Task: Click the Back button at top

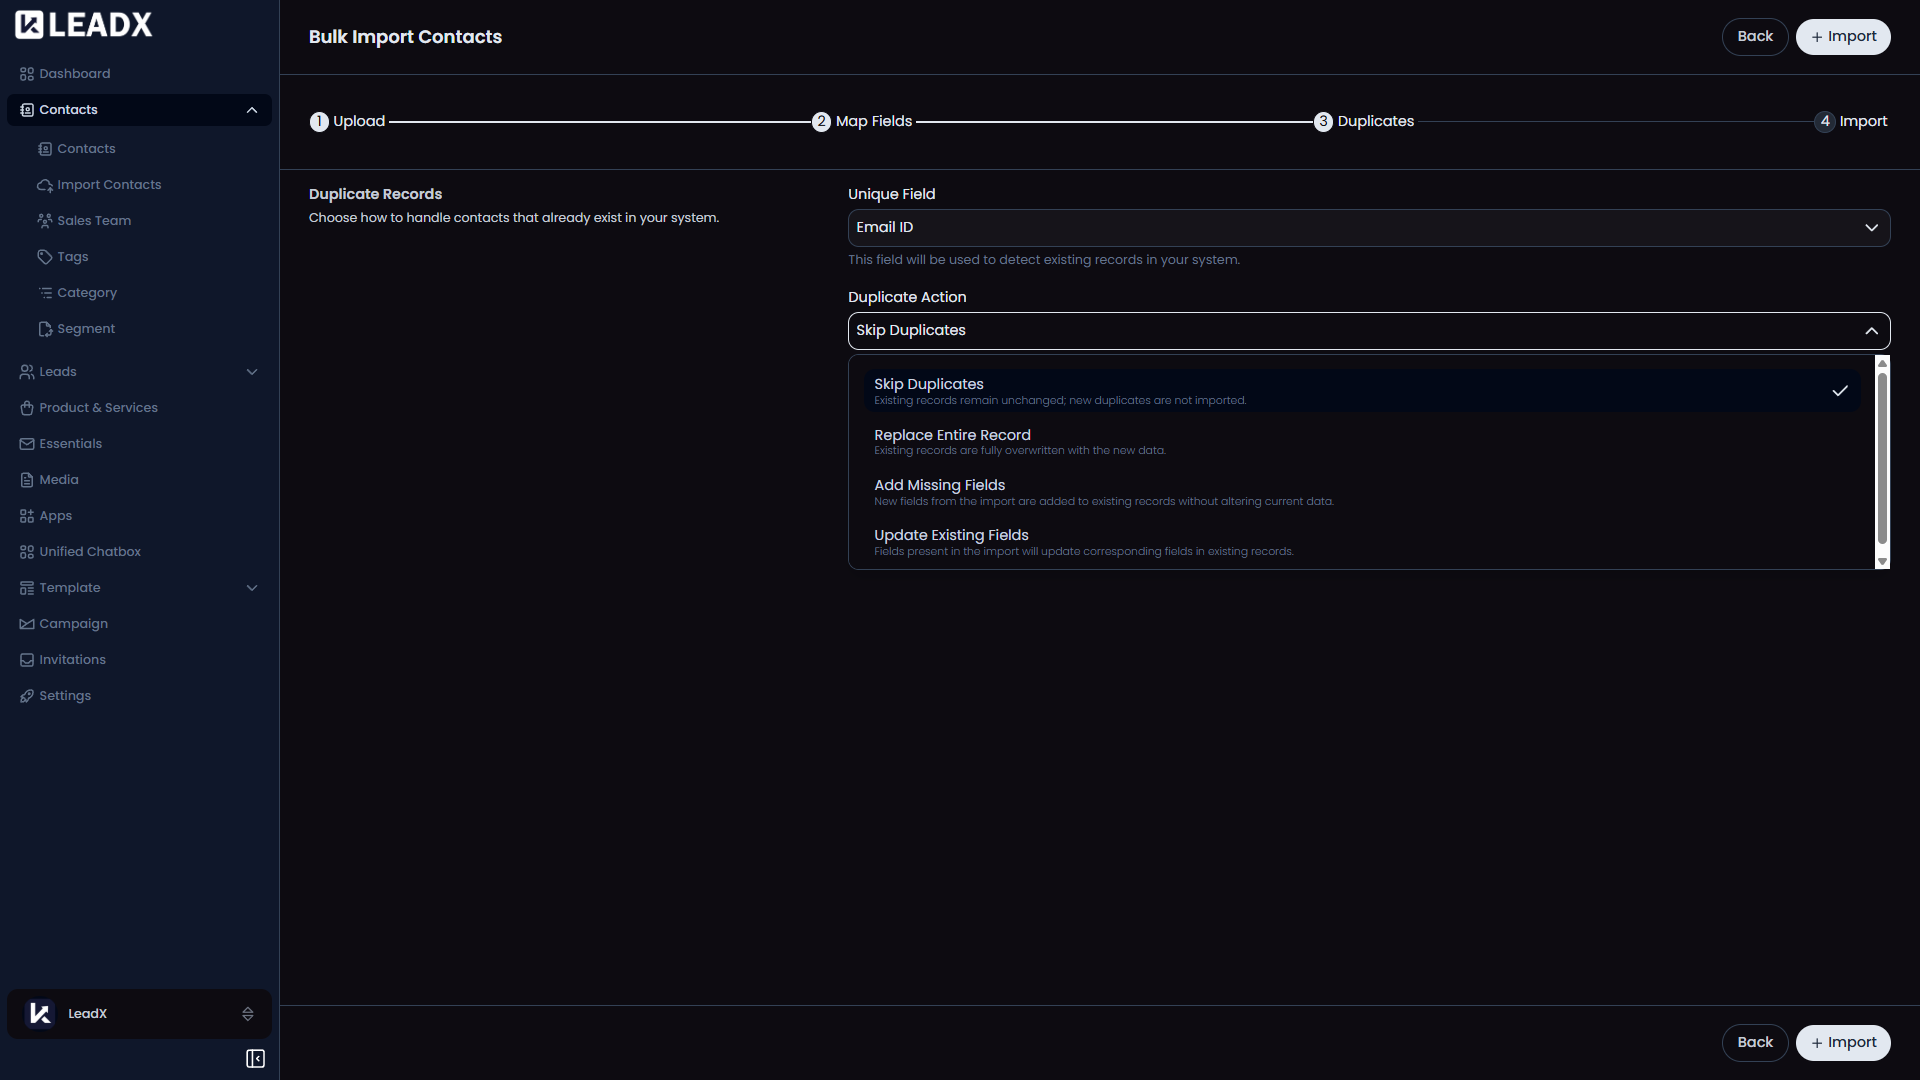Action: coord(1754,36)
